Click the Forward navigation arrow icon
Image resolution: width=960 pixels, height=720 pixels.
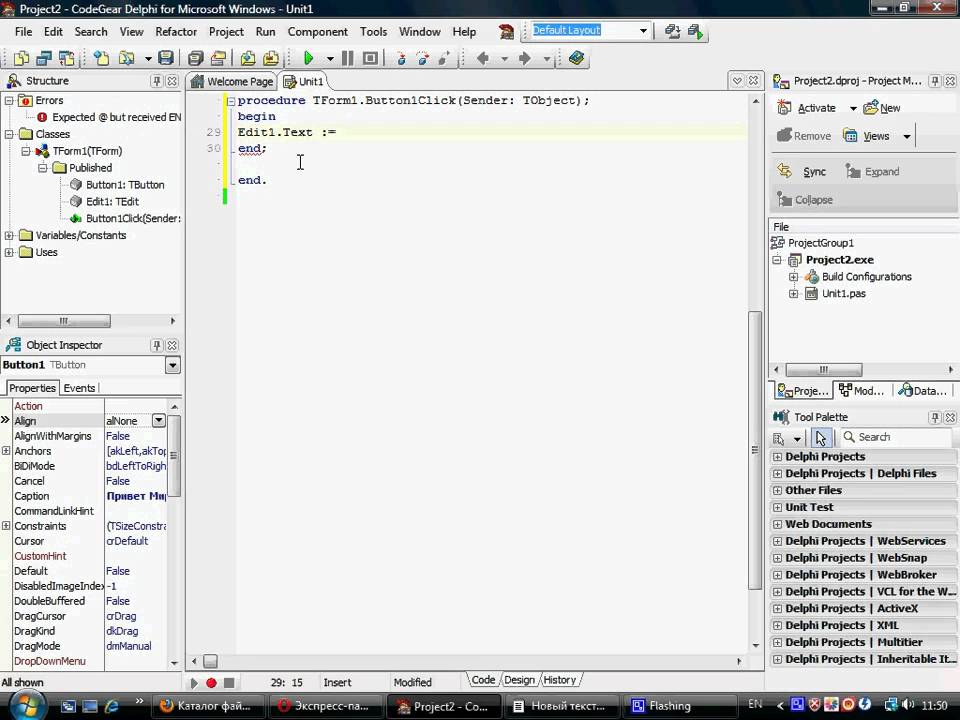click(525, 58)
